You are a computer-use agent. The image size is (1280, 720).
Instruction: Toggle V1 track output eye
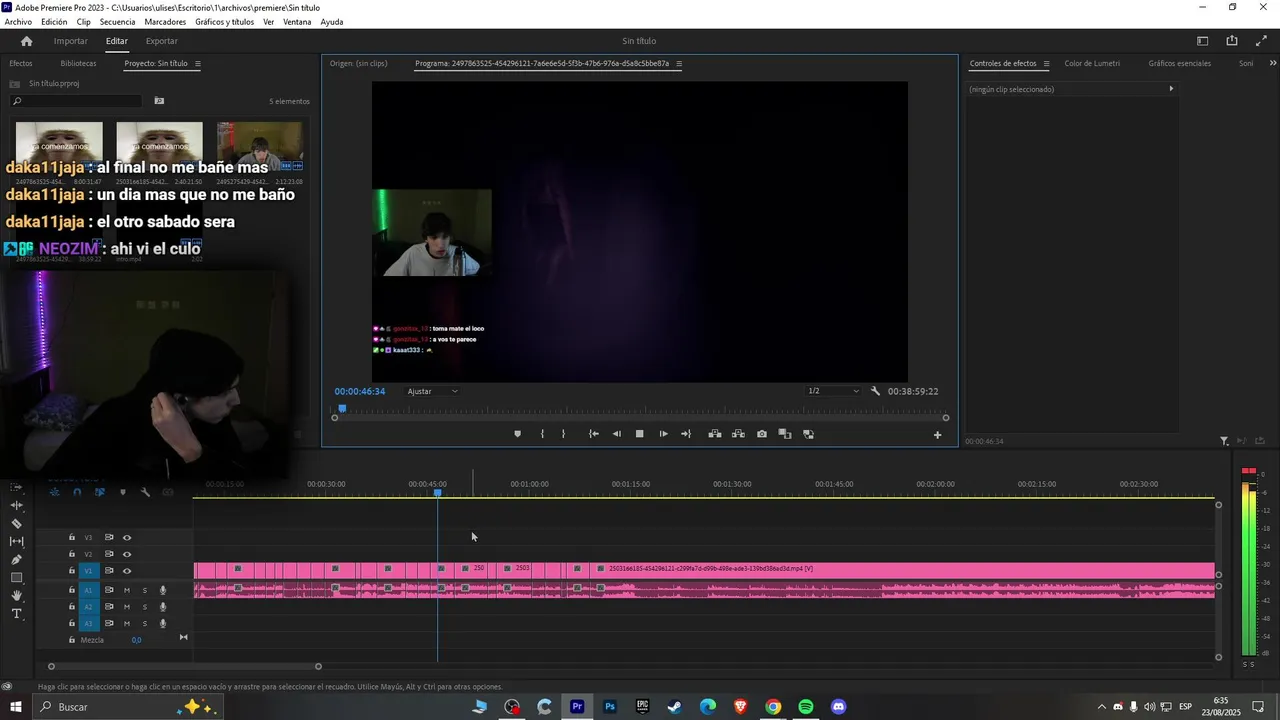tap(127, 571)
